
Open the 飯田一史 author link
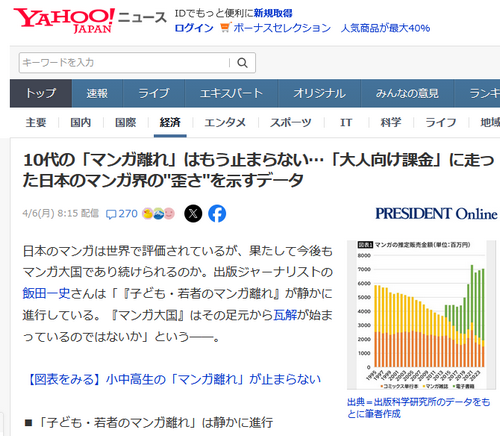[x=46, y=293]
